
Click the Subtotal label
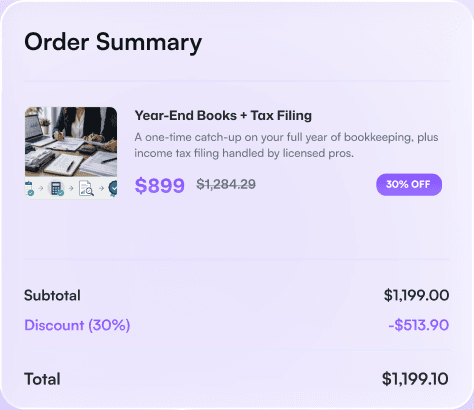[52, 295]
